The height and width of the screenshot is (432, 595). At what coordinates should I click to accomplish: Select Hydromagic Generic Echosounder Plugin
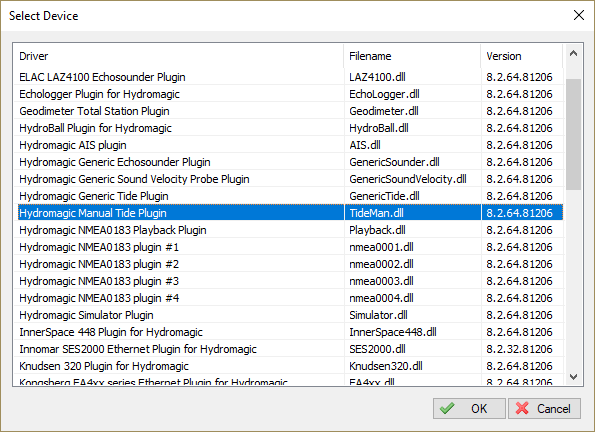click(x=115, y=162)
